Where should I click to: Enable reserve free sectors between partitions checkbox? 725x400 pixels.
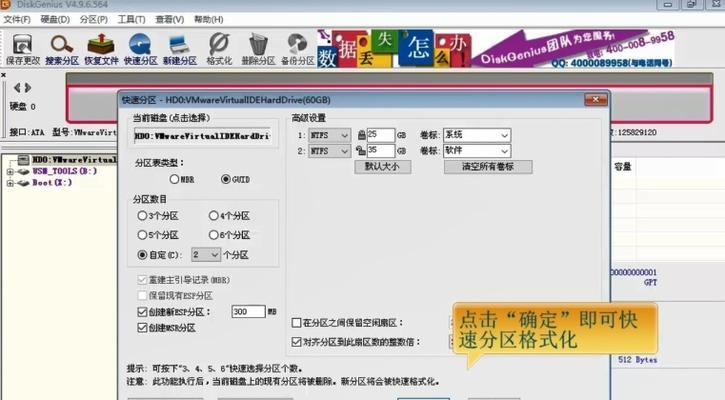[x=297, y=323]
